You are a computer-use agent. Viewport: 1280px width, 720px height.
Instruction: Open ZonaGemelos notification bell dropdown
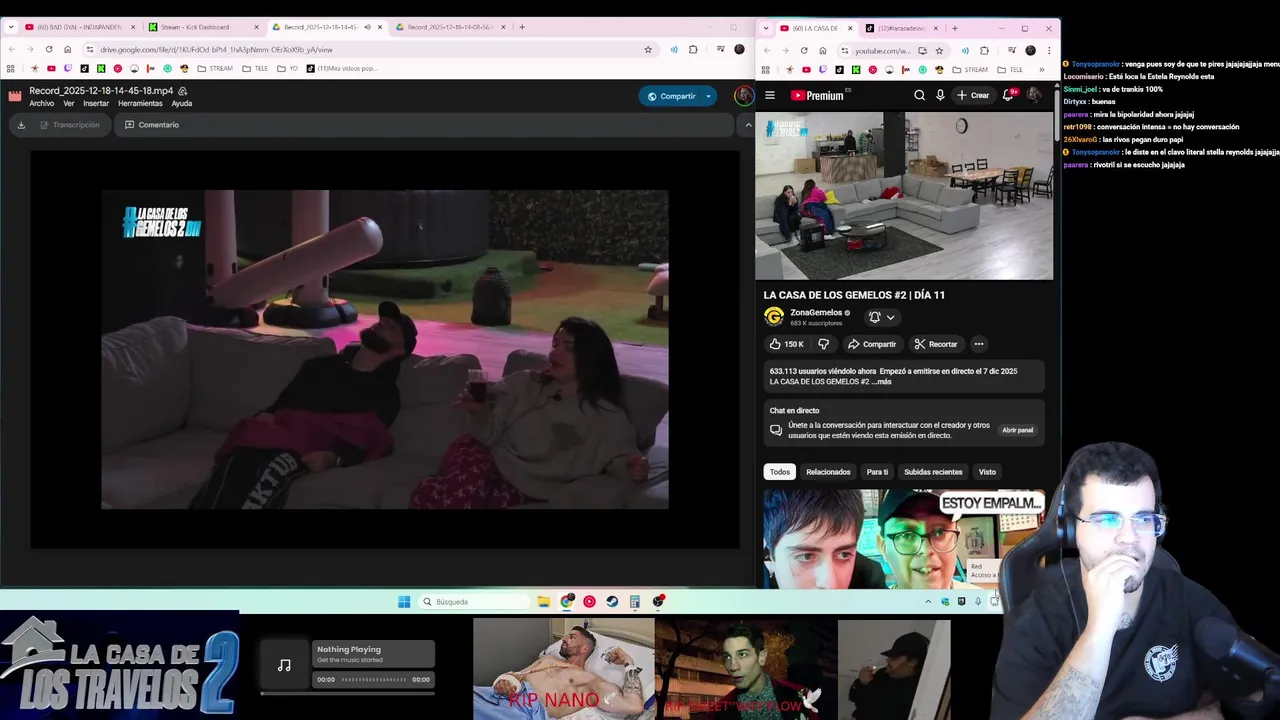(x=881, y=317)
